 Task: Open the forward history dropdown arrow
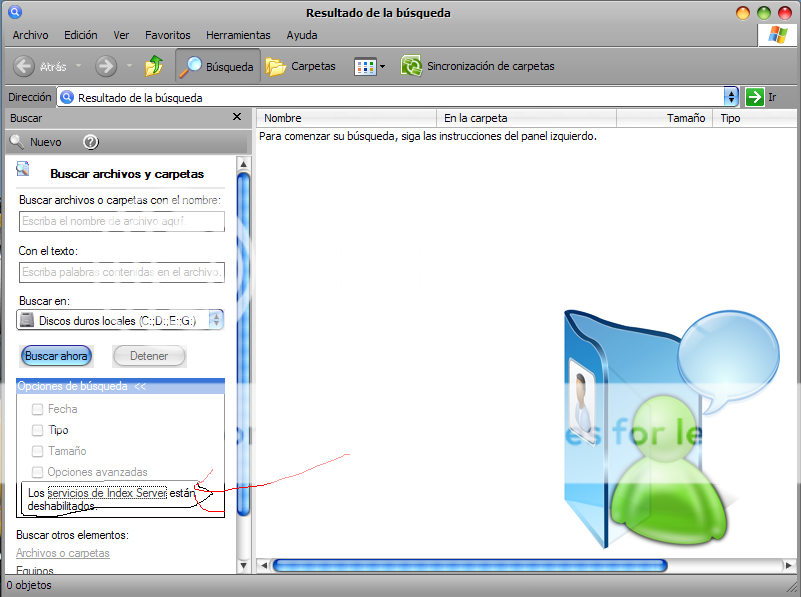pos(129,66)
